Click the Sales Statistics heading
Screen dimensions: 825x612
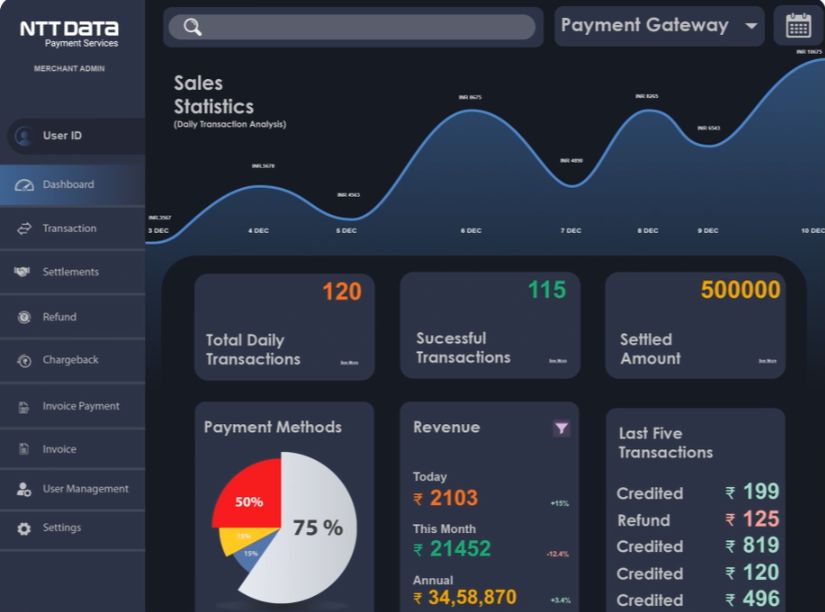214,95
